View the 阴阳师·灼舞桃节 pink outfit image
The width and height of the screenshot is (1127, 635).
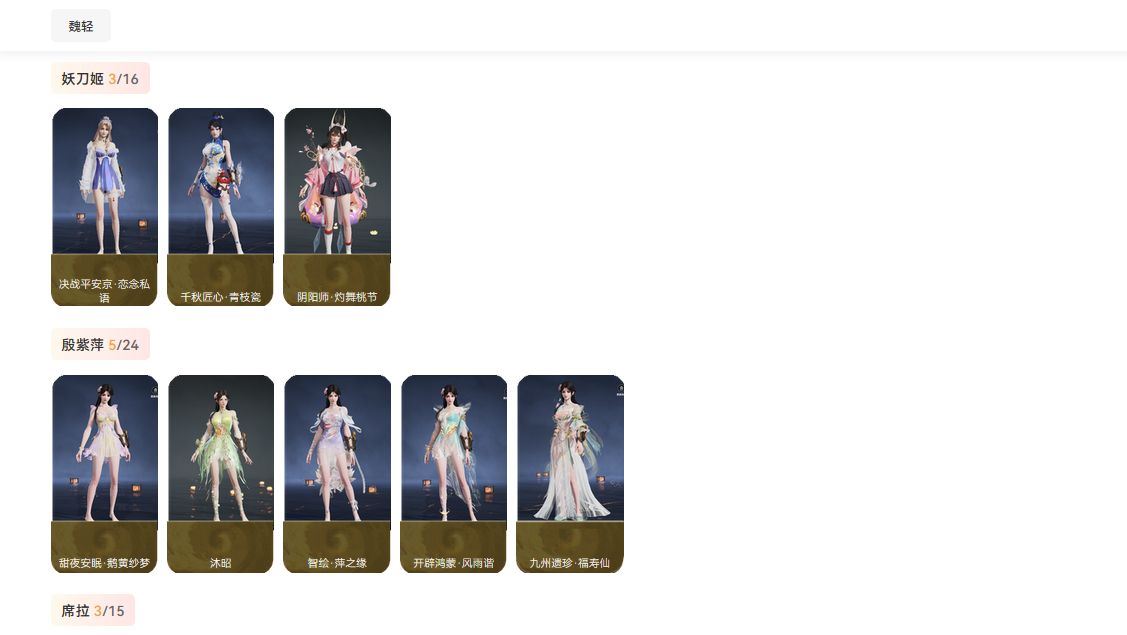coord(338,181)
